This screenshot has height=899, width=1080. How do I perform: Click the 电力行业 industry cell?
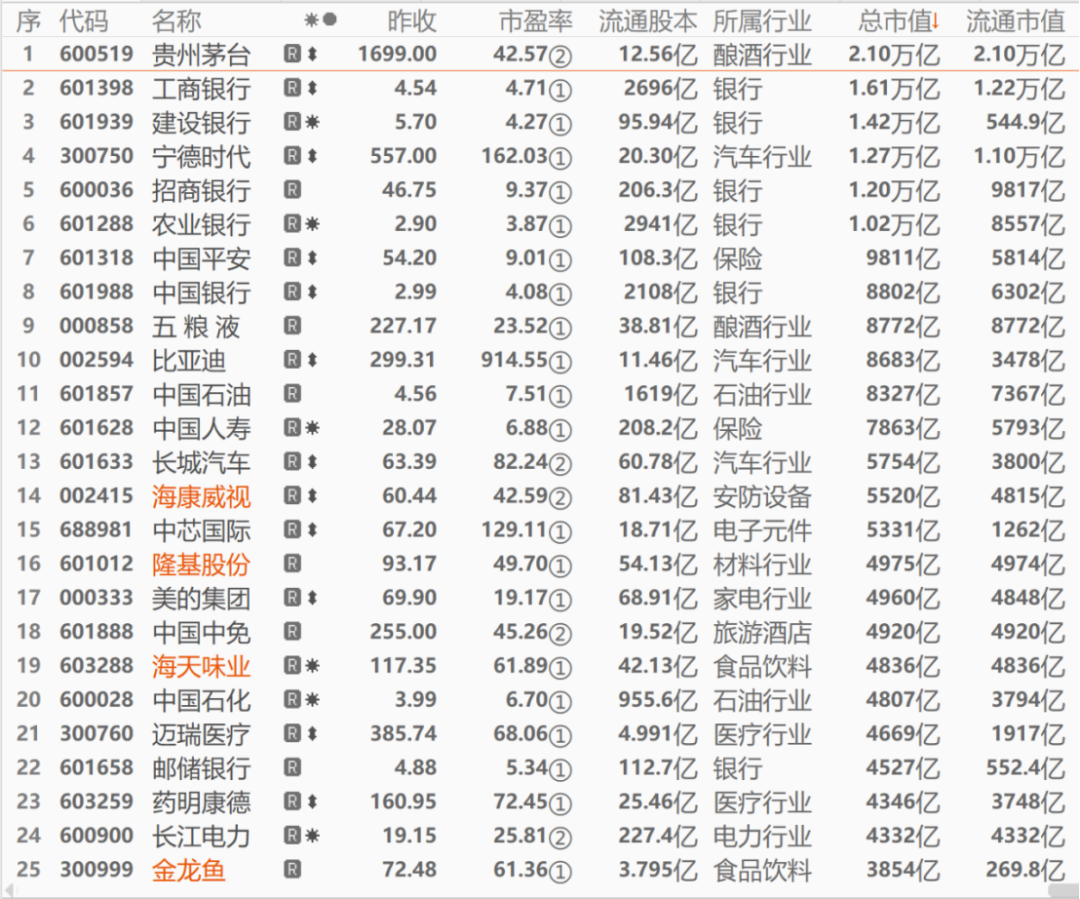pos(762,836)
